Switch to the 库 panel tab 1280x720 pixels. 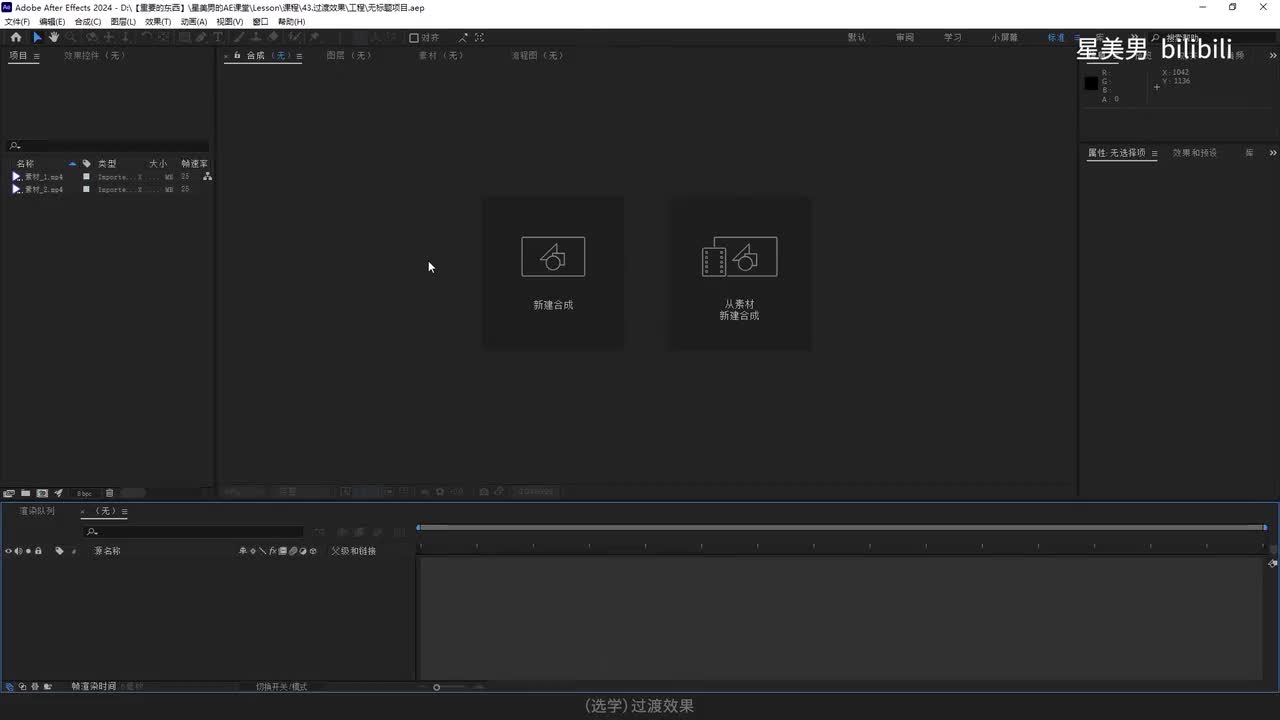(x=1249, y=153)
